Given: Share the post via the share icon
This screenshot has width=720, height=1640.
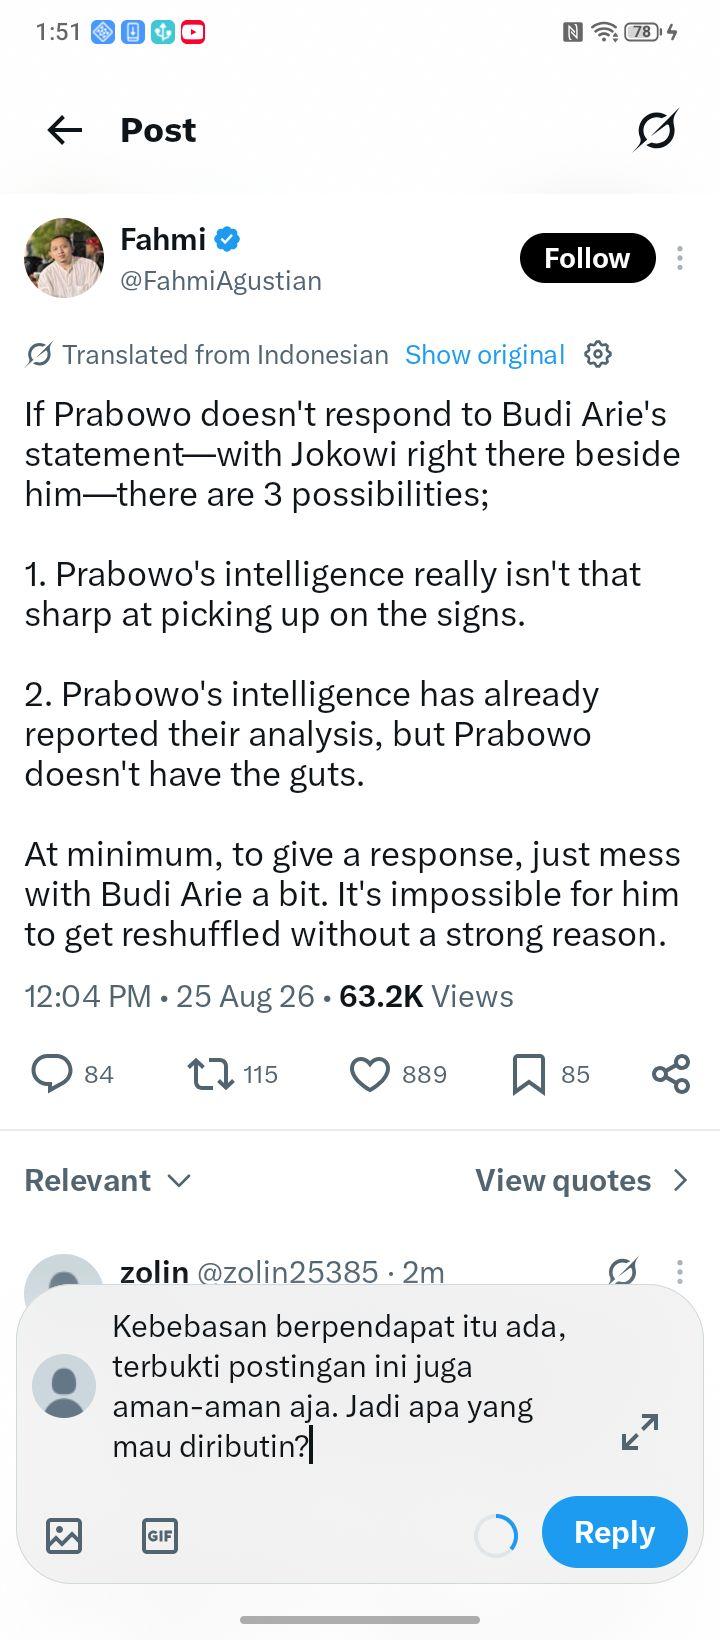Looking at the screenshot, I should 671,1074.
